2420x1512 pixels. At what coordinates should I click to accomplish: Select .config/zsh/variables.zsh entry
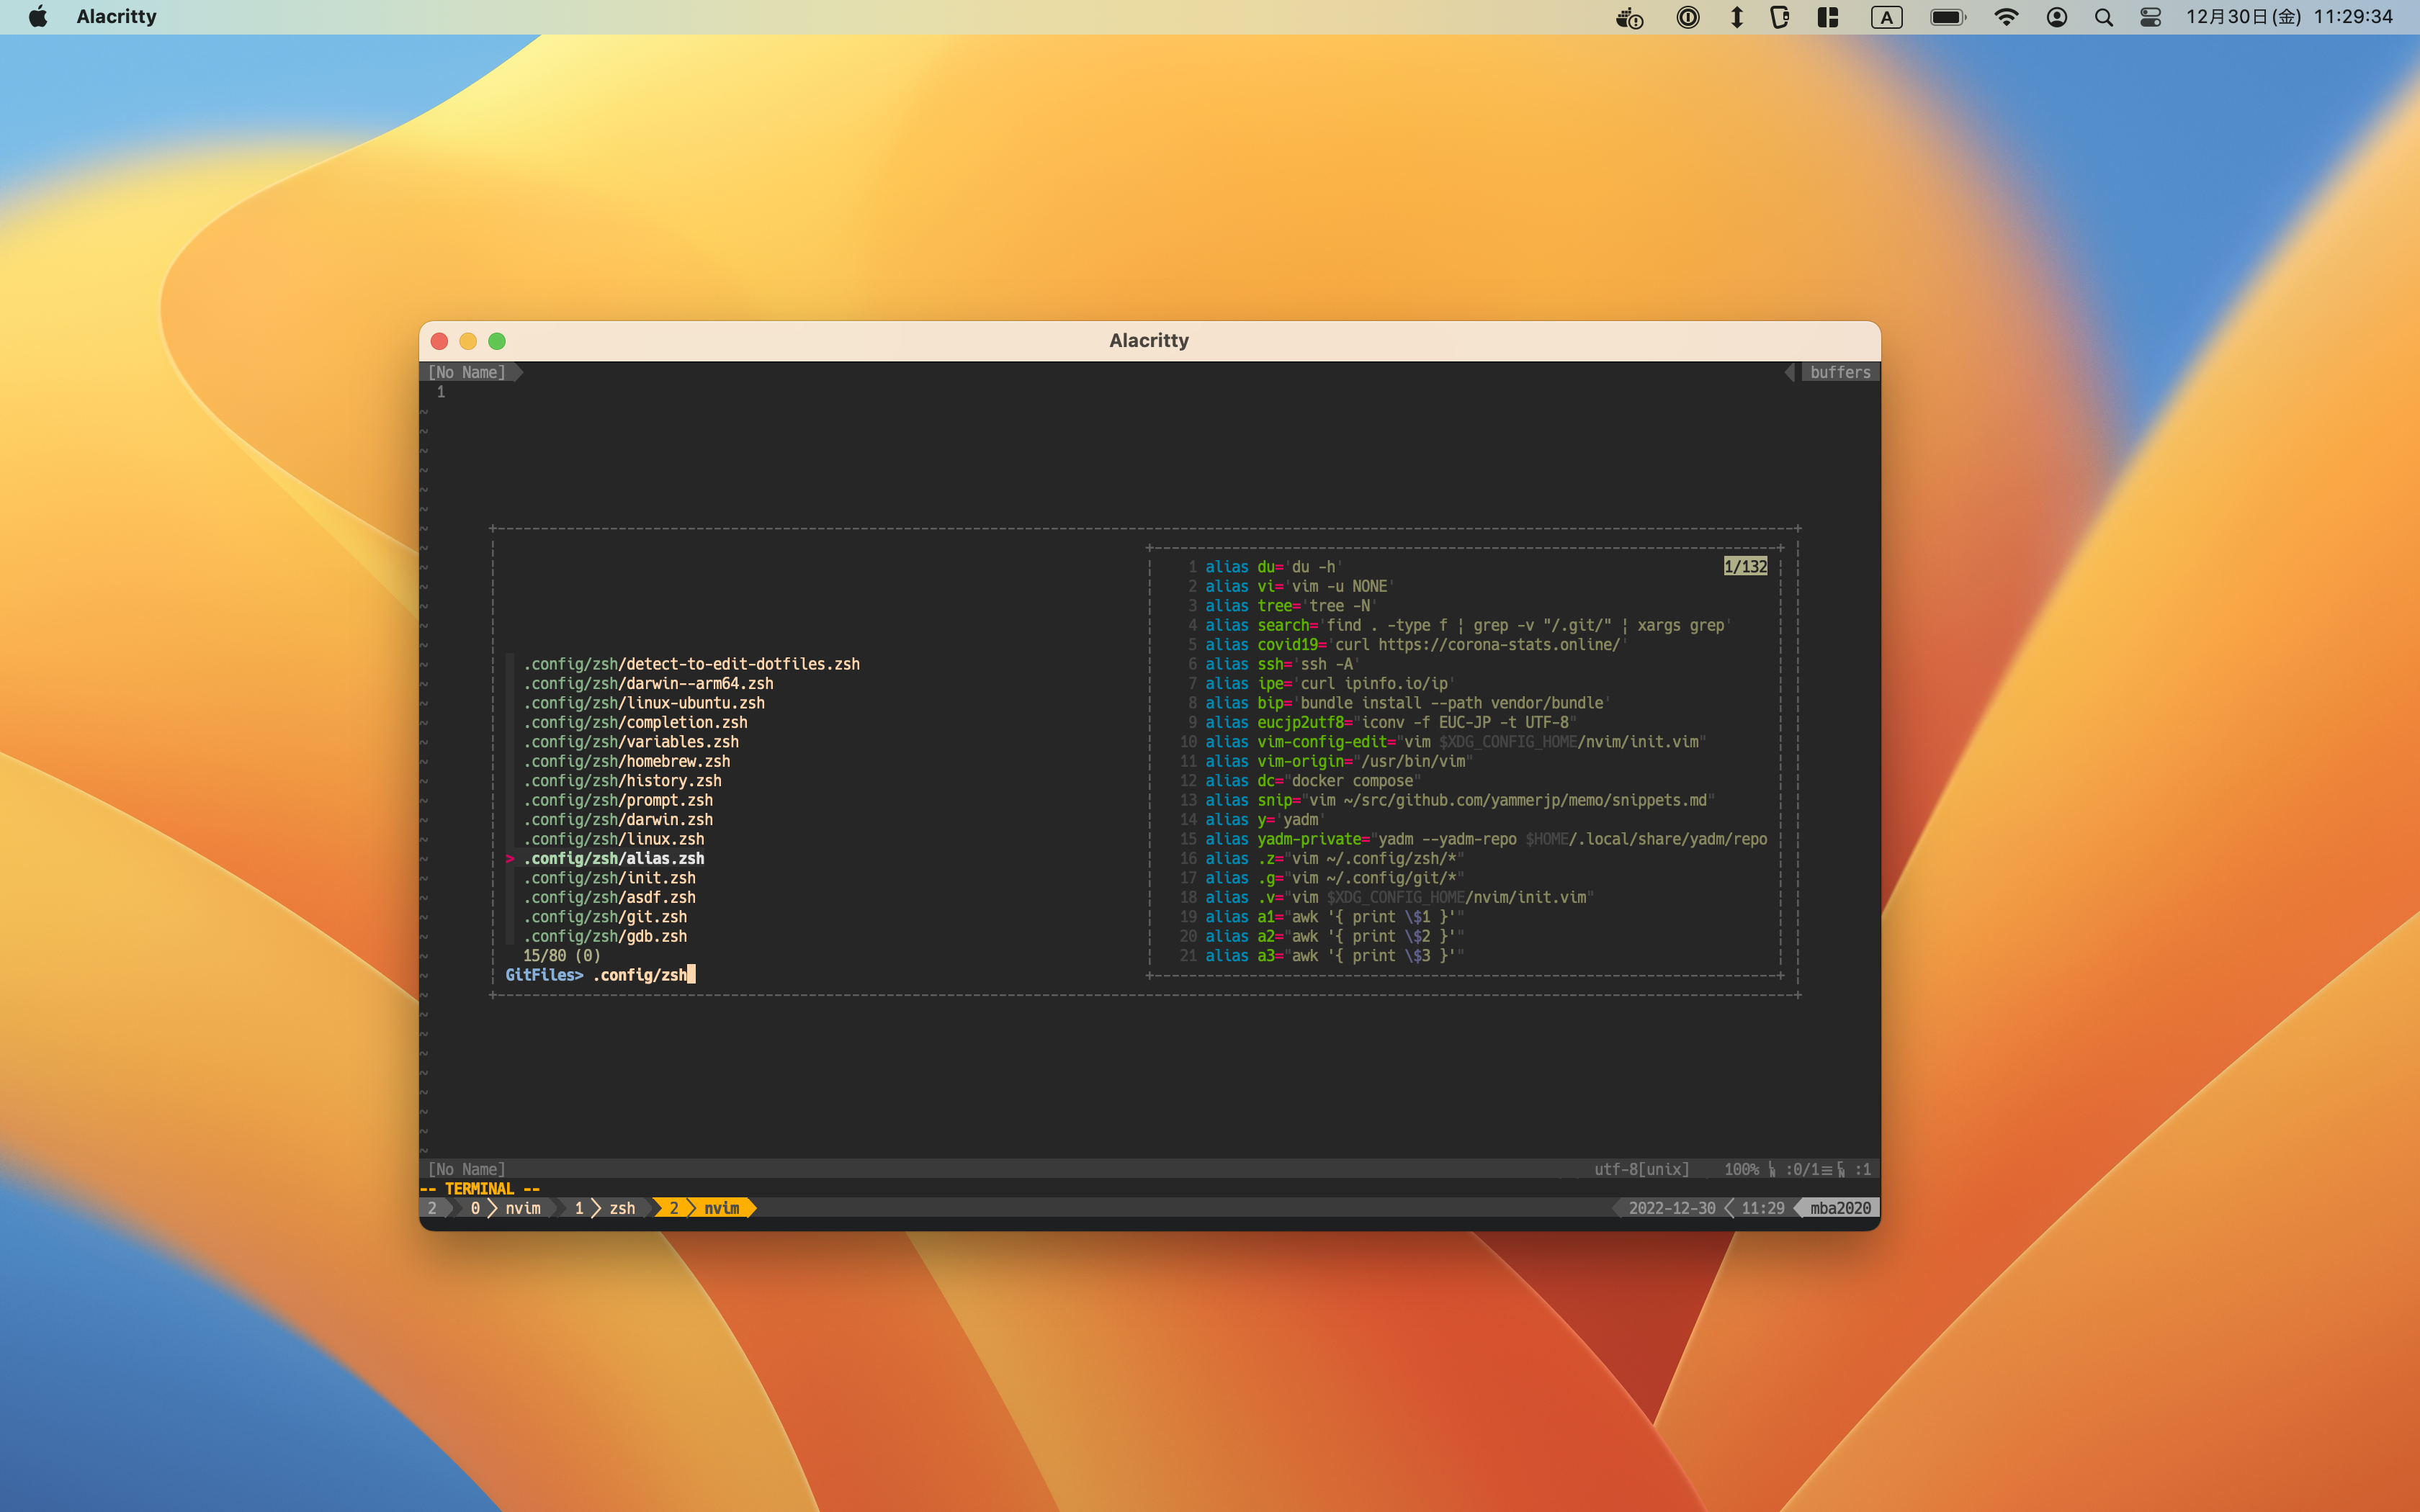[631, 742]
